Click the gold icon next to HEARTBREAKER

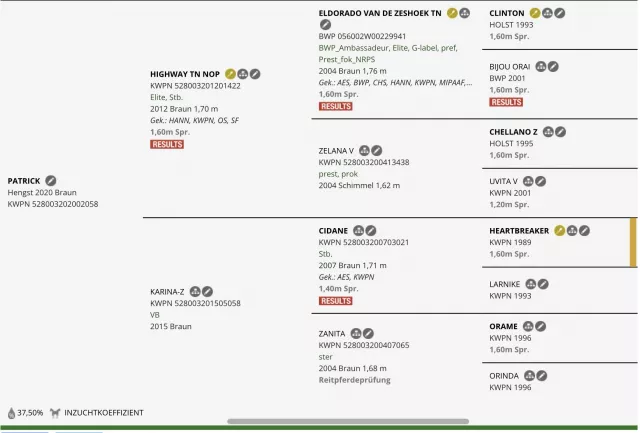(560, 231)
